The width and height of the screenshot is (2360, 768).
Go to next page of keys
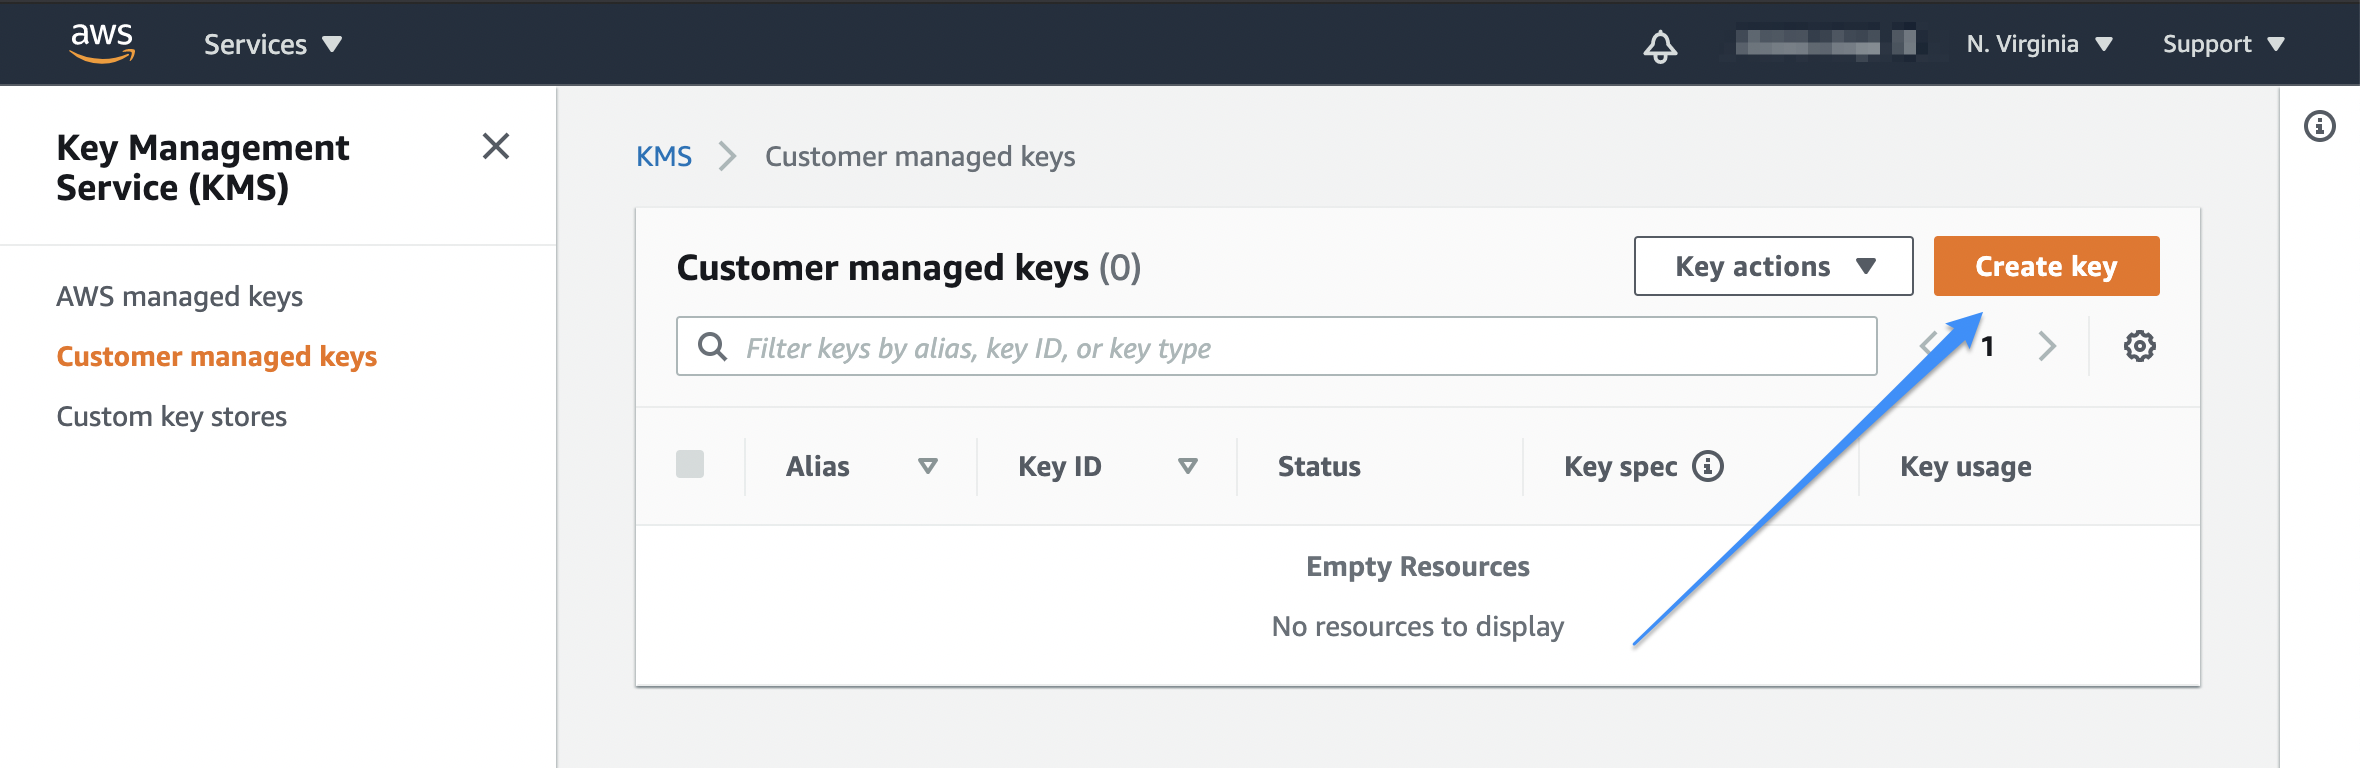[x=2047, y=347]
